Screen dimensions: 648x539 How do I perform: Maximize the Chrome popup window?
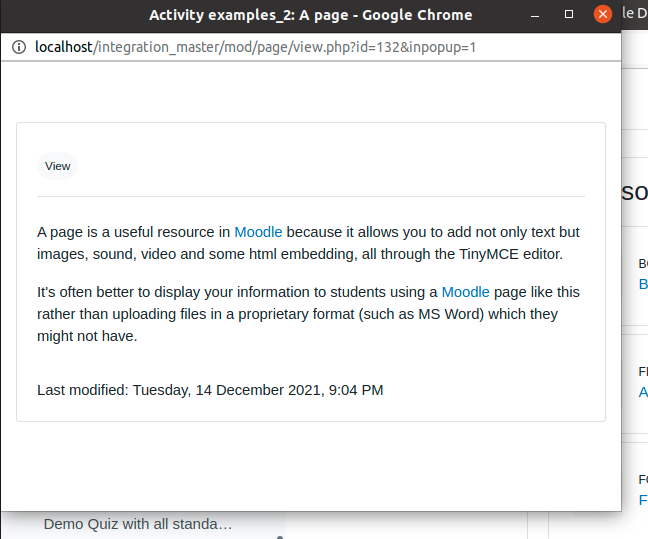[569, 14]
